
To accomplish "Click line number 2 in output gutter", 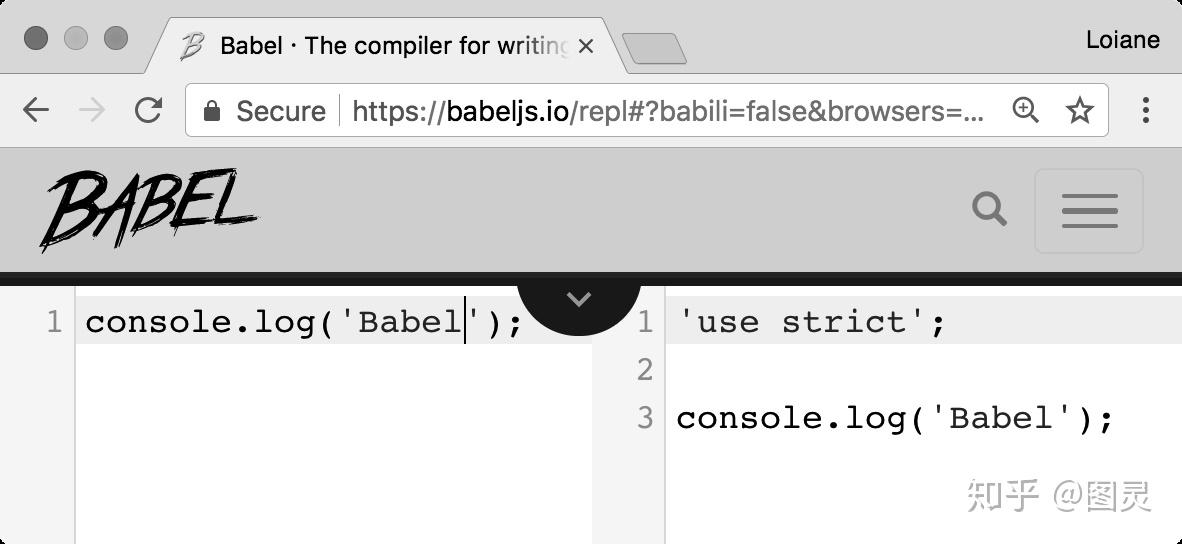I will pyautogui.click(x=644, y=370).
